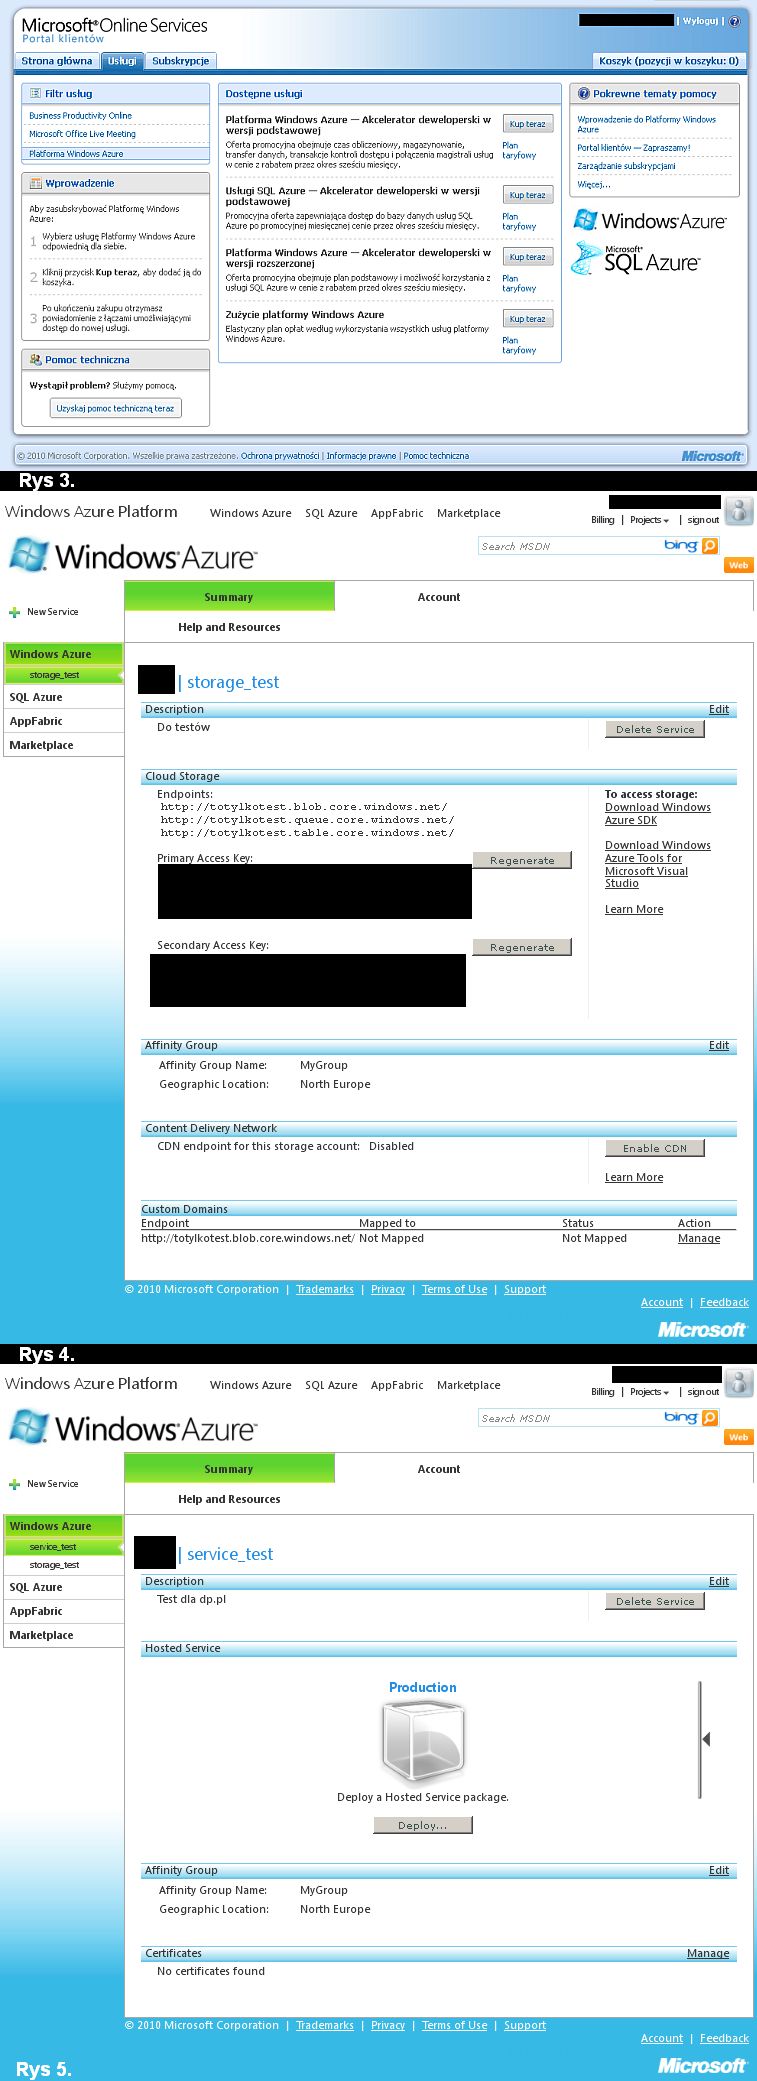
Task: Click the Deploy... button under Production
Action: (x=422, y=1825)
